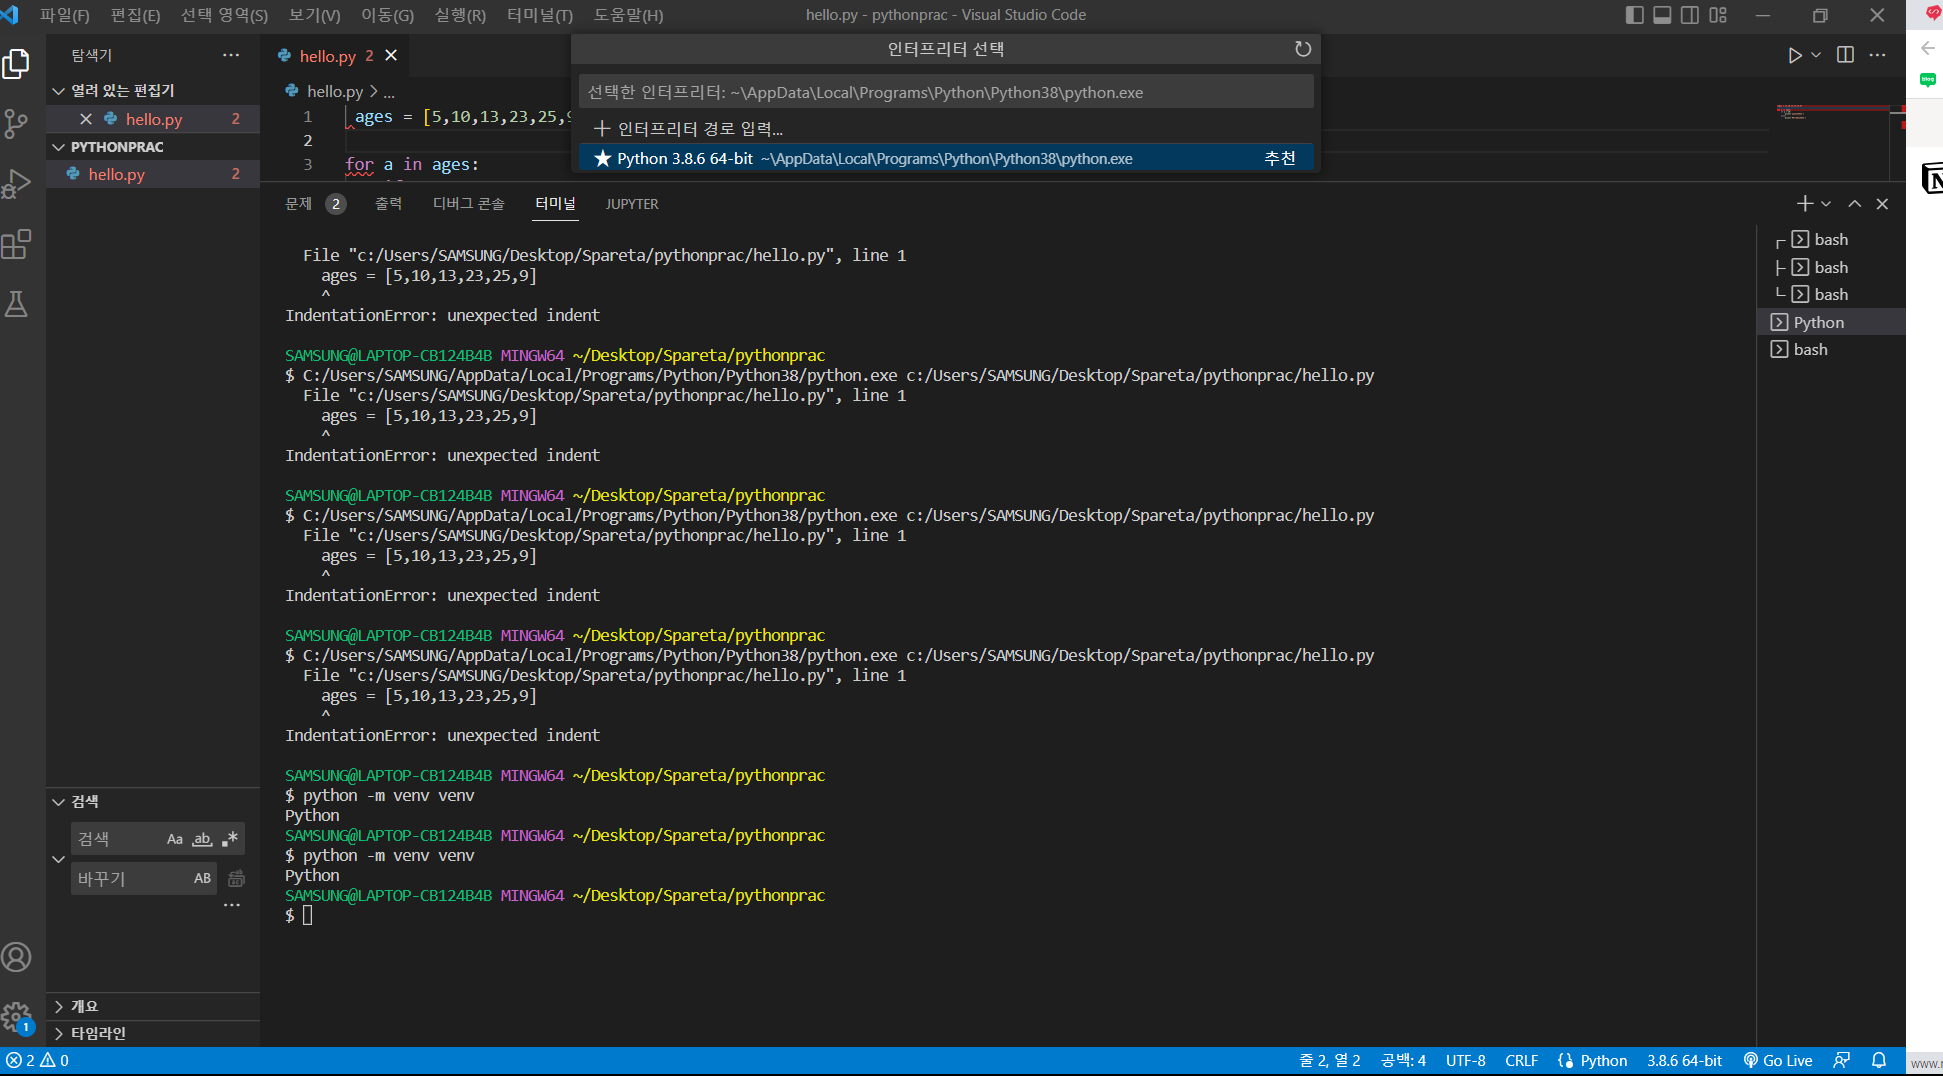Image resolution: width=1943 pixels, height=1076 pixels.
Task: Open new terminal profile dropdown arrow
Action: [1826, 204]
